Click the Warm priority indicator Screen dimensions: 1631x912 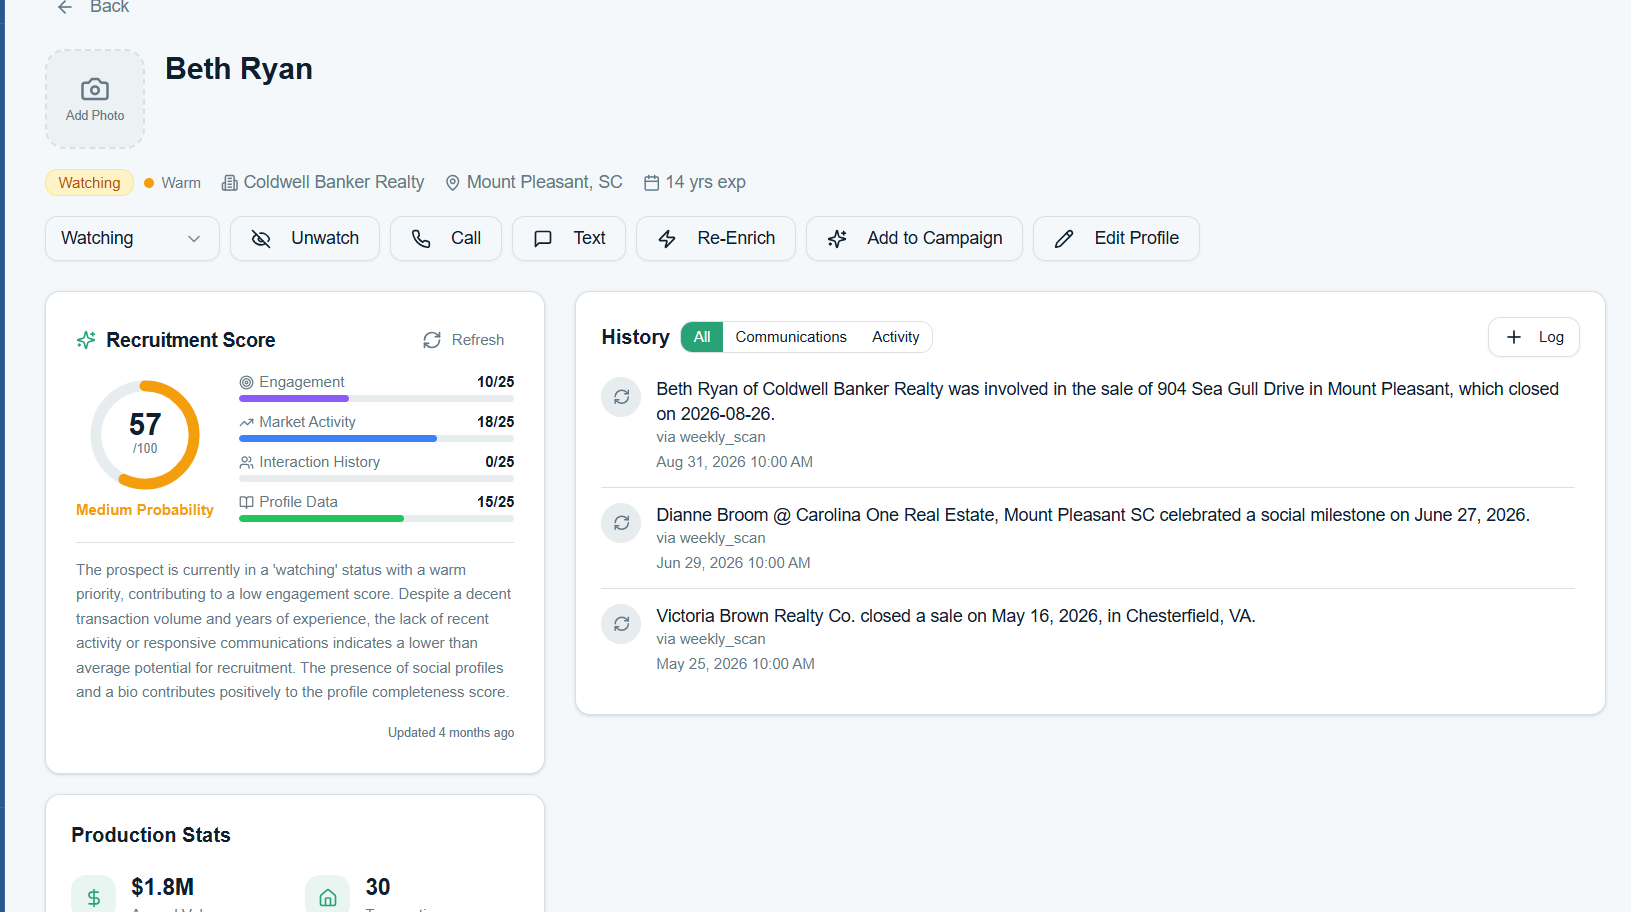pyautogui.click(x=173, y=183)
